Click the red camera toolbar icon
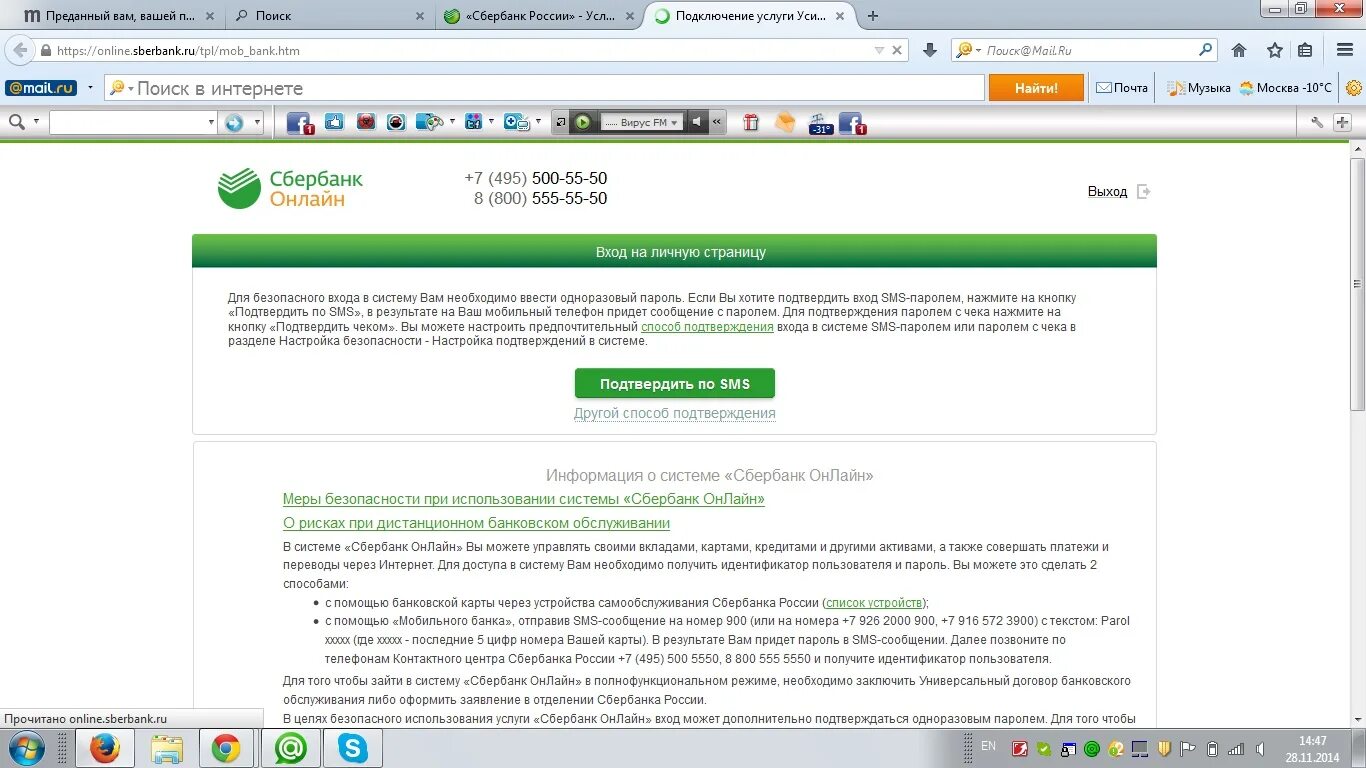 tap(366, 122)
